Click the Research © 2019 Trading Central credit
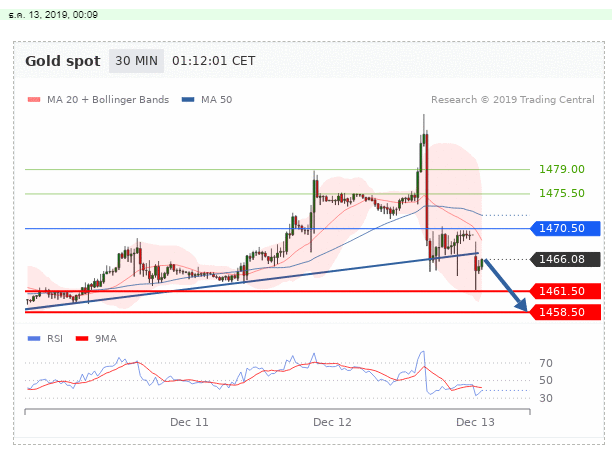The height and width of the screenshot is (455, 612). point(513,100)
